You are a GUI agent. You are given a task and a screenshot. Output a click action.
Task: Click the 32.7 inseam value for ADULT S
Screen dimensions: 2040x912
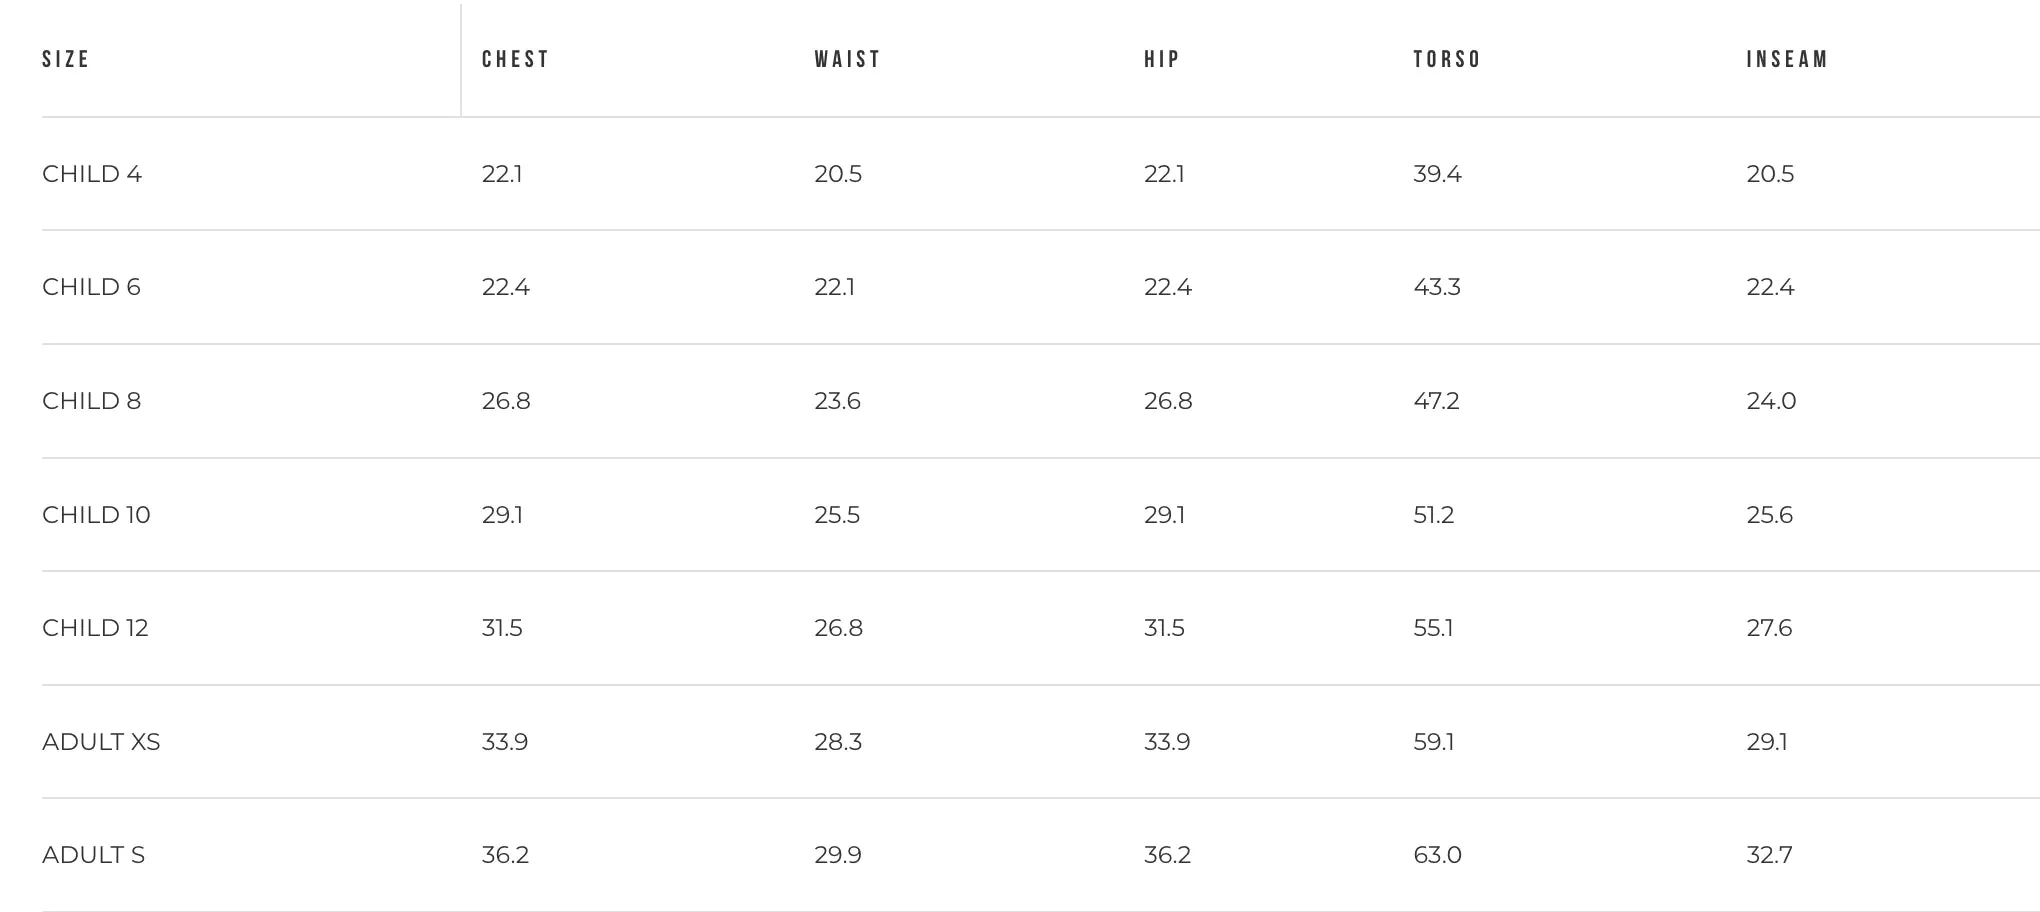1769,855
